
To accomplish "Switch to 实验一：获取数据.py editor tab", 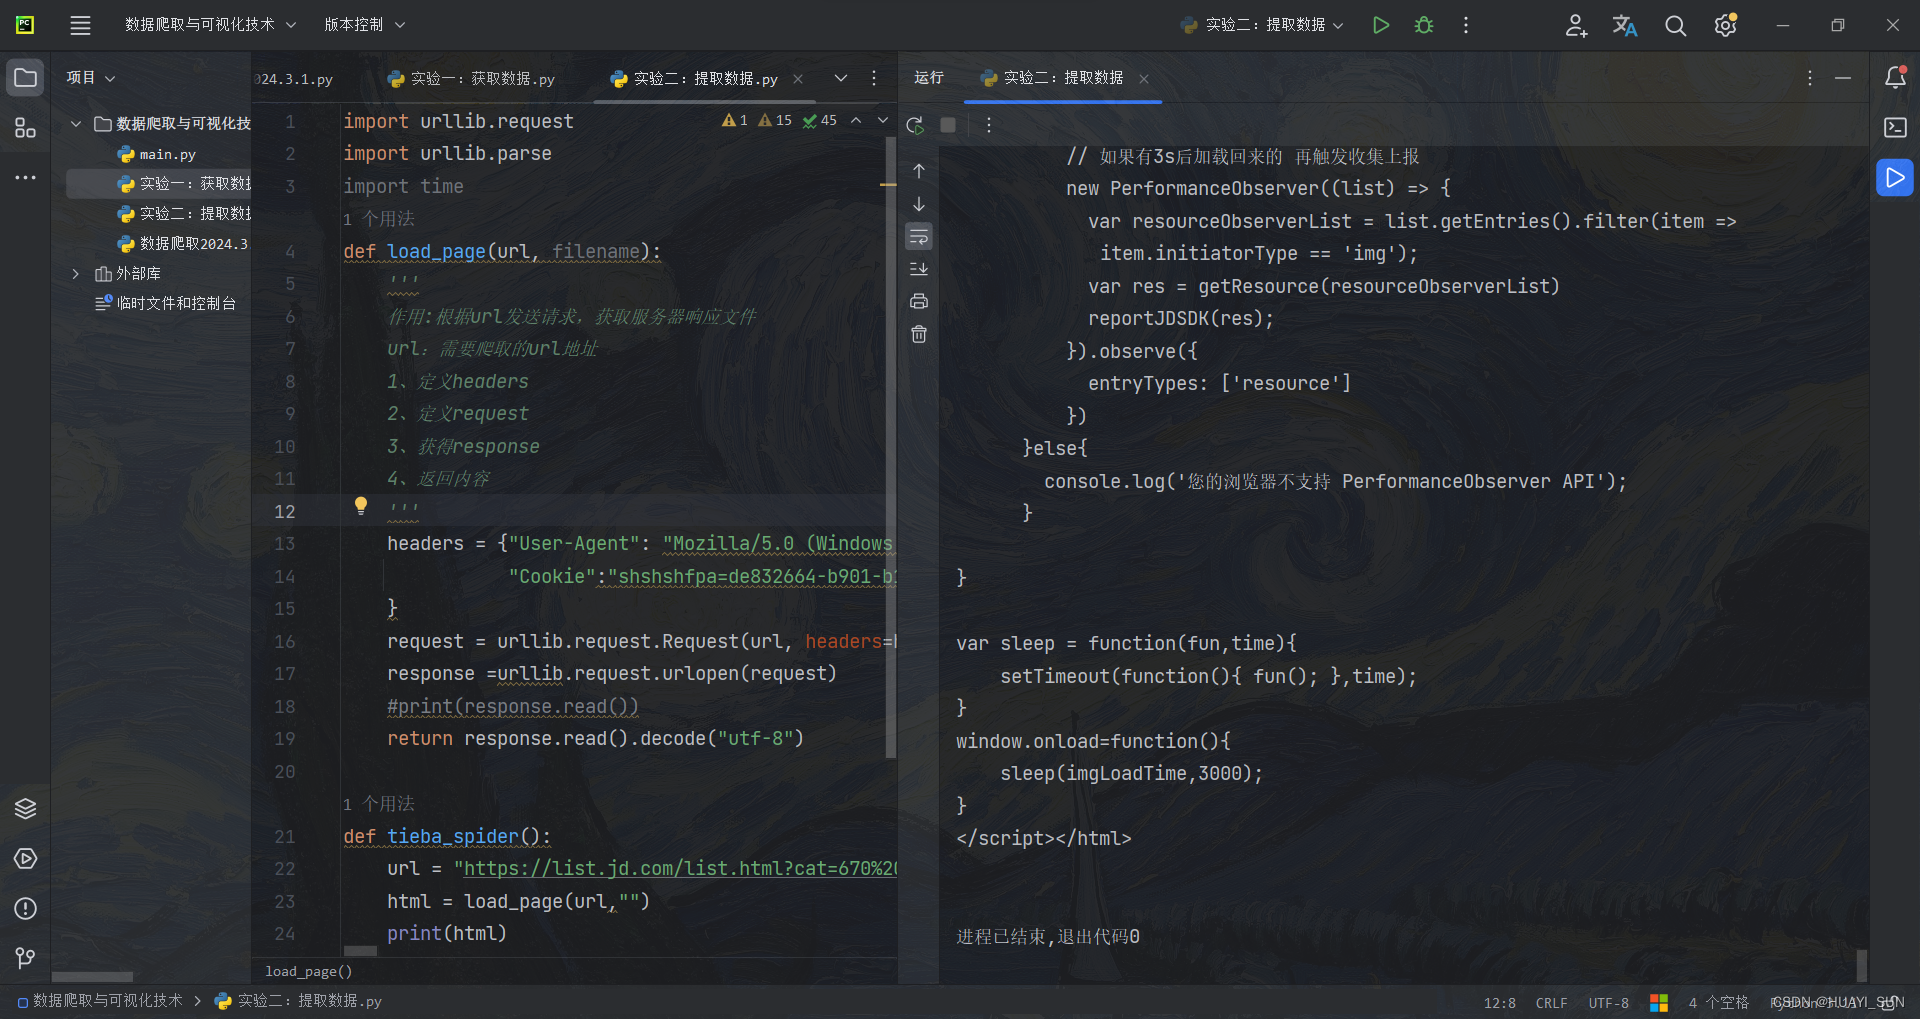I will [471, 79].
